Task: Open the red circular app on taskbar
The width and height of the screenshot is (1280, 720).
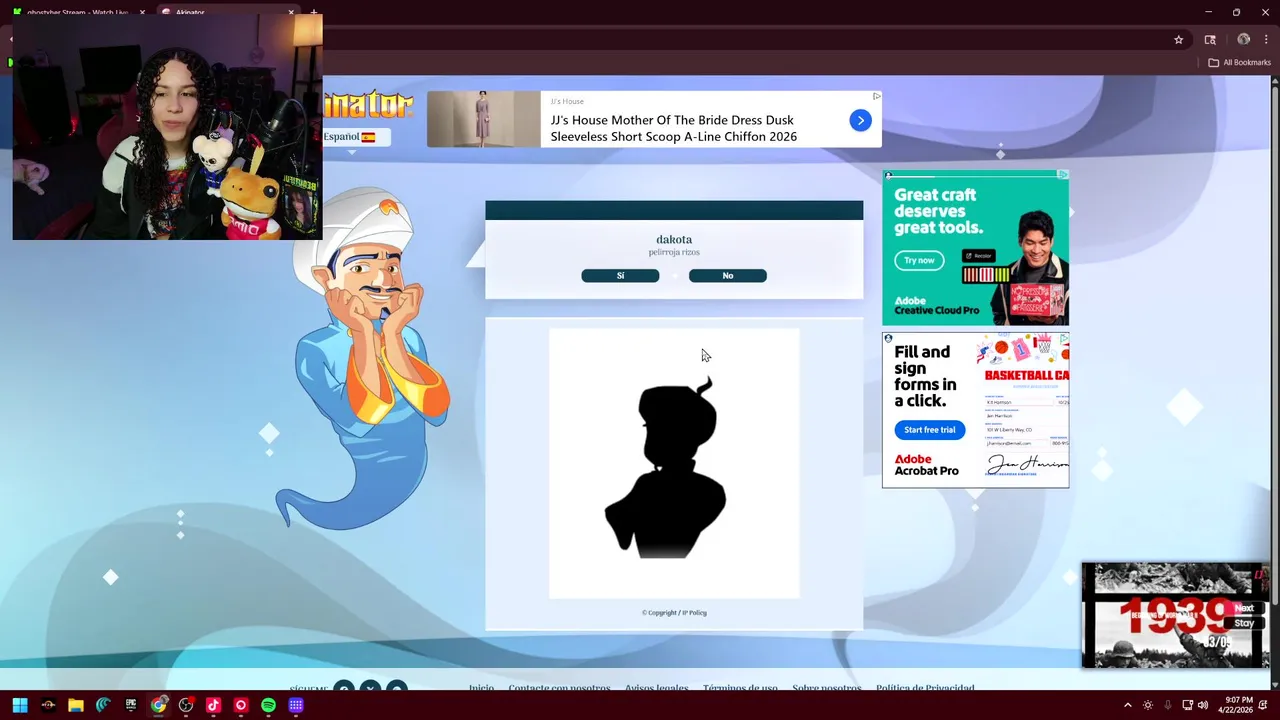Action: (241, 705)
